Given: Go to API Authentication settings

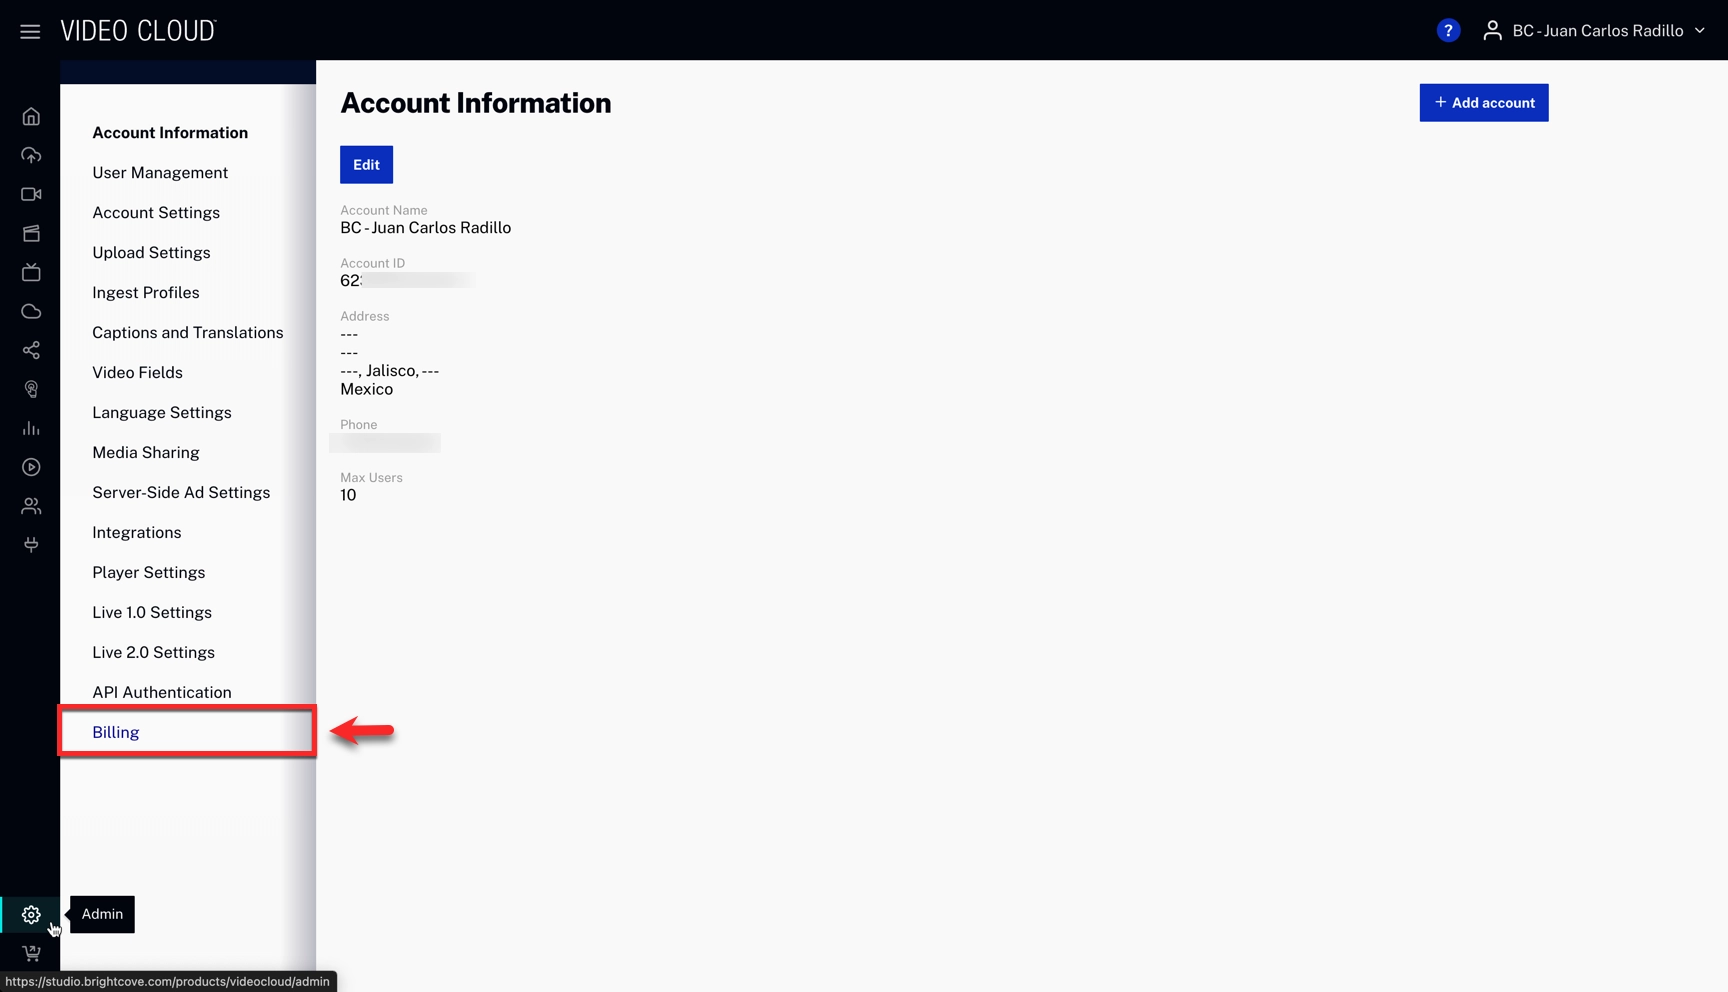Looking at the screenshot, I should tap(162, 692).
